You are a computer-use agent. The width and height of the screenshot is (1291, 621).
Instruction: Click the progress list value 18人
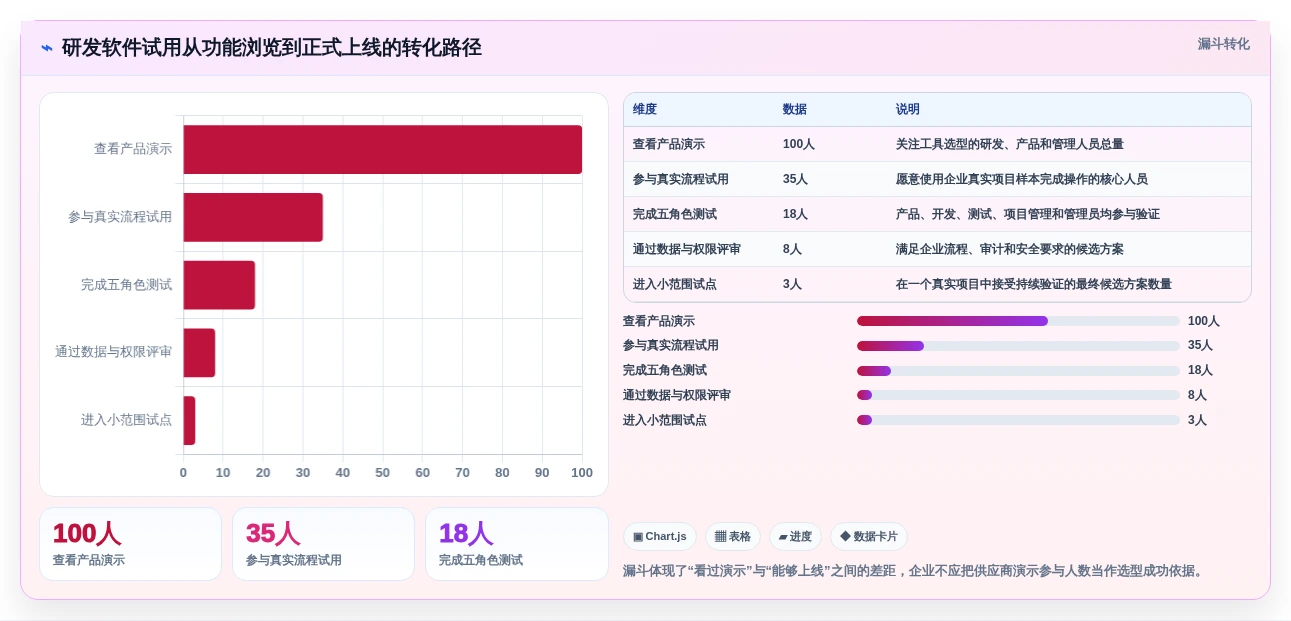[x=1201, y=371]
